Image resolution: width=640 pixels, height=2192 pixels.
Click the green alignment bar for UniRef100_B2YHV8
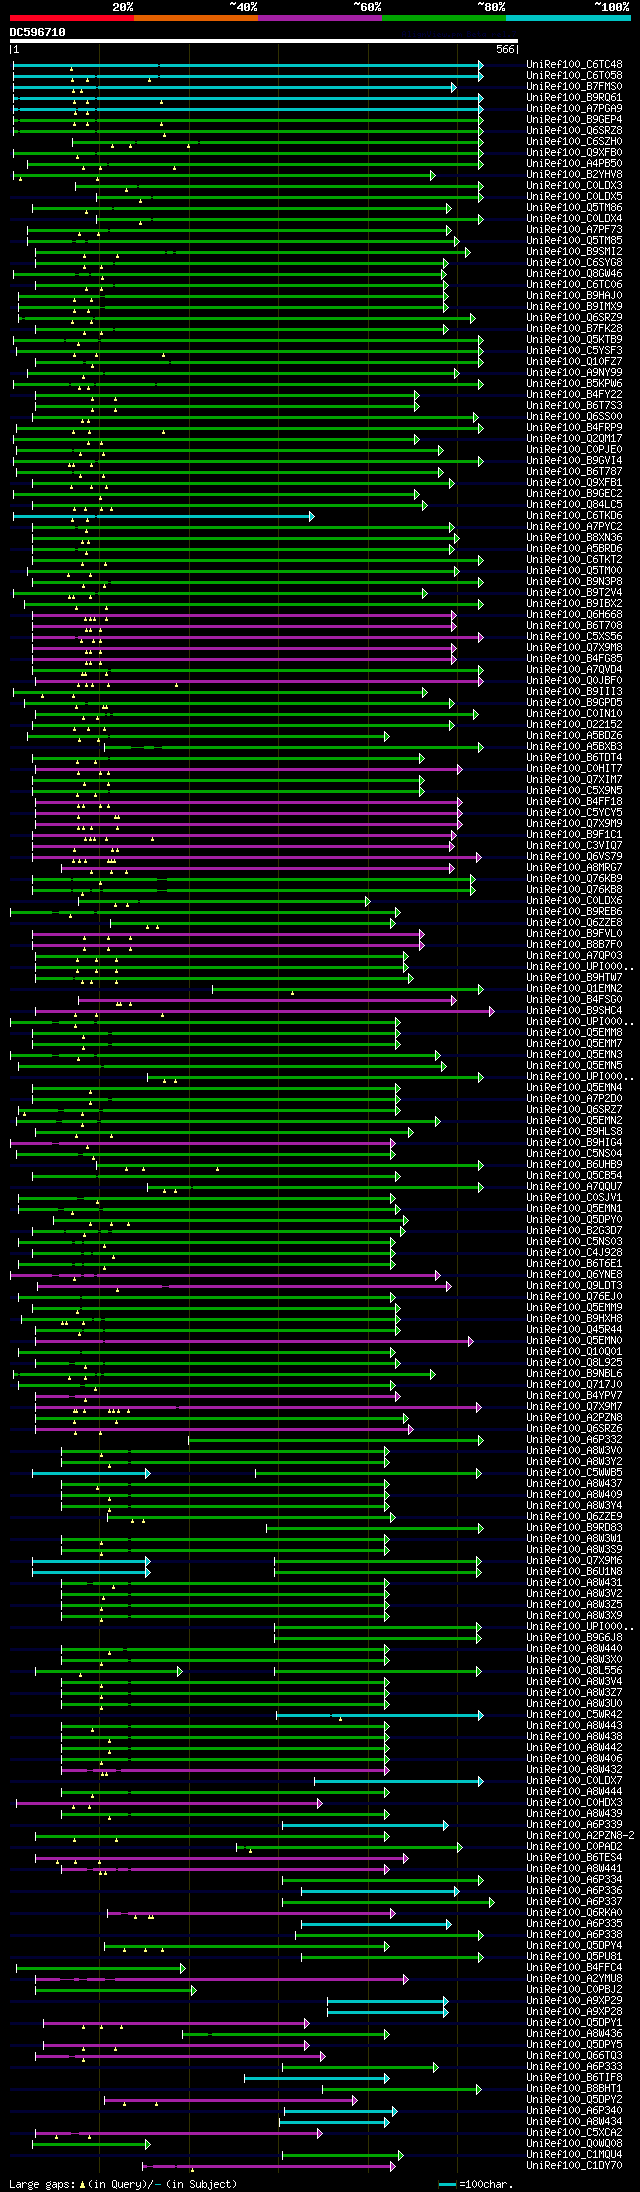(x=224, y=175)
